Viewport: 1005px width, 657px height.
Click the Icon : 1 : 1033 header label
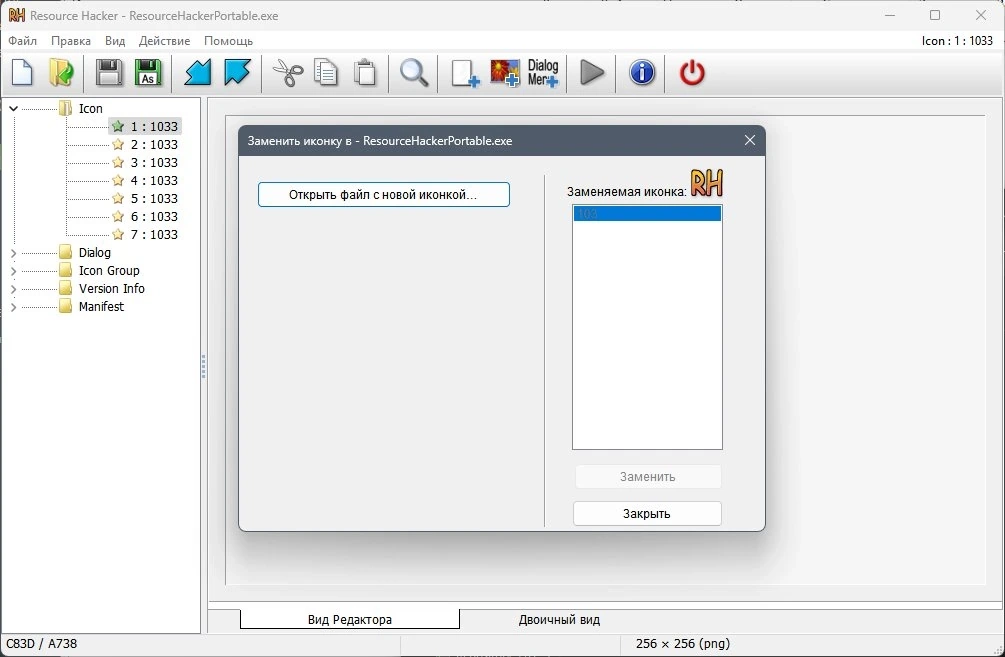click(957, 40)
